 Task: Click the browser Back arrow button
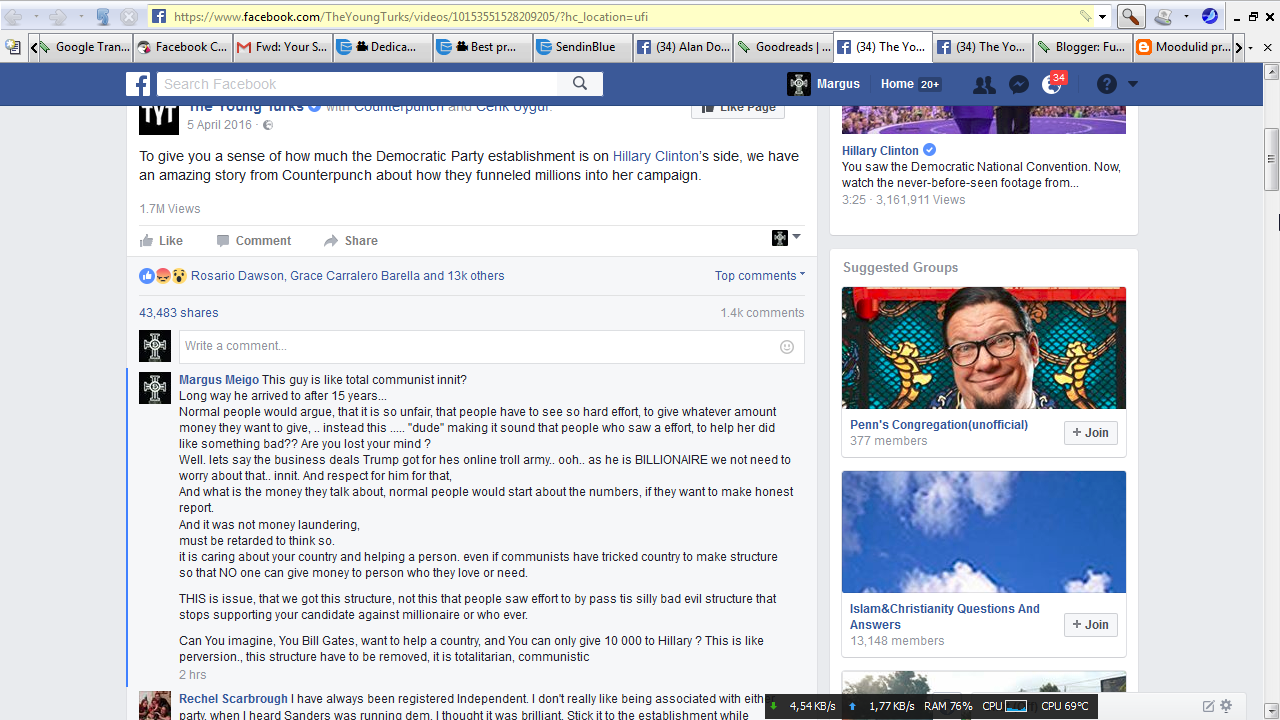(x=15, y=17)
